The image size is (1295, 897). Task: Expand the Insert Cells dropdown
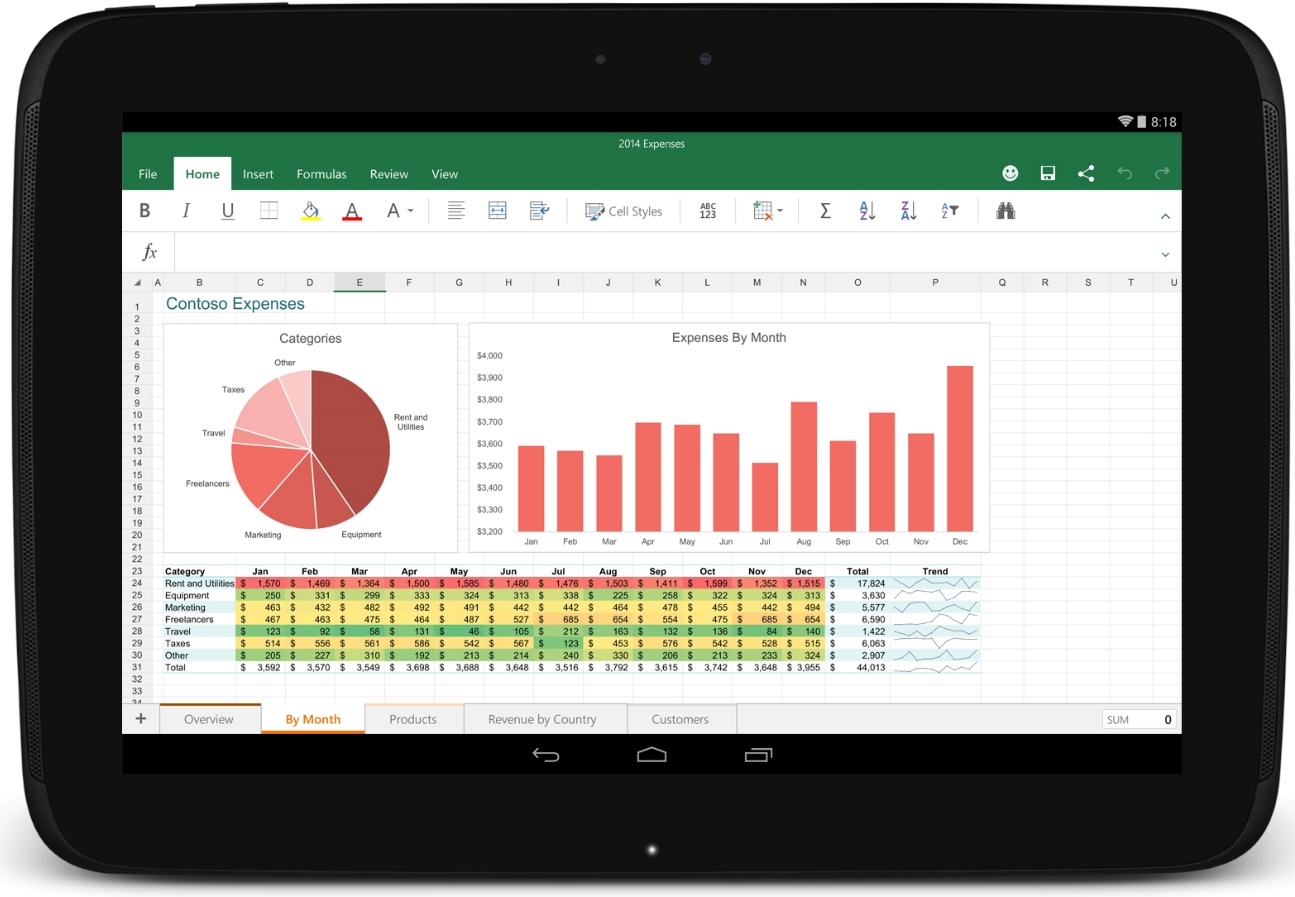click(x=765, y=210)
